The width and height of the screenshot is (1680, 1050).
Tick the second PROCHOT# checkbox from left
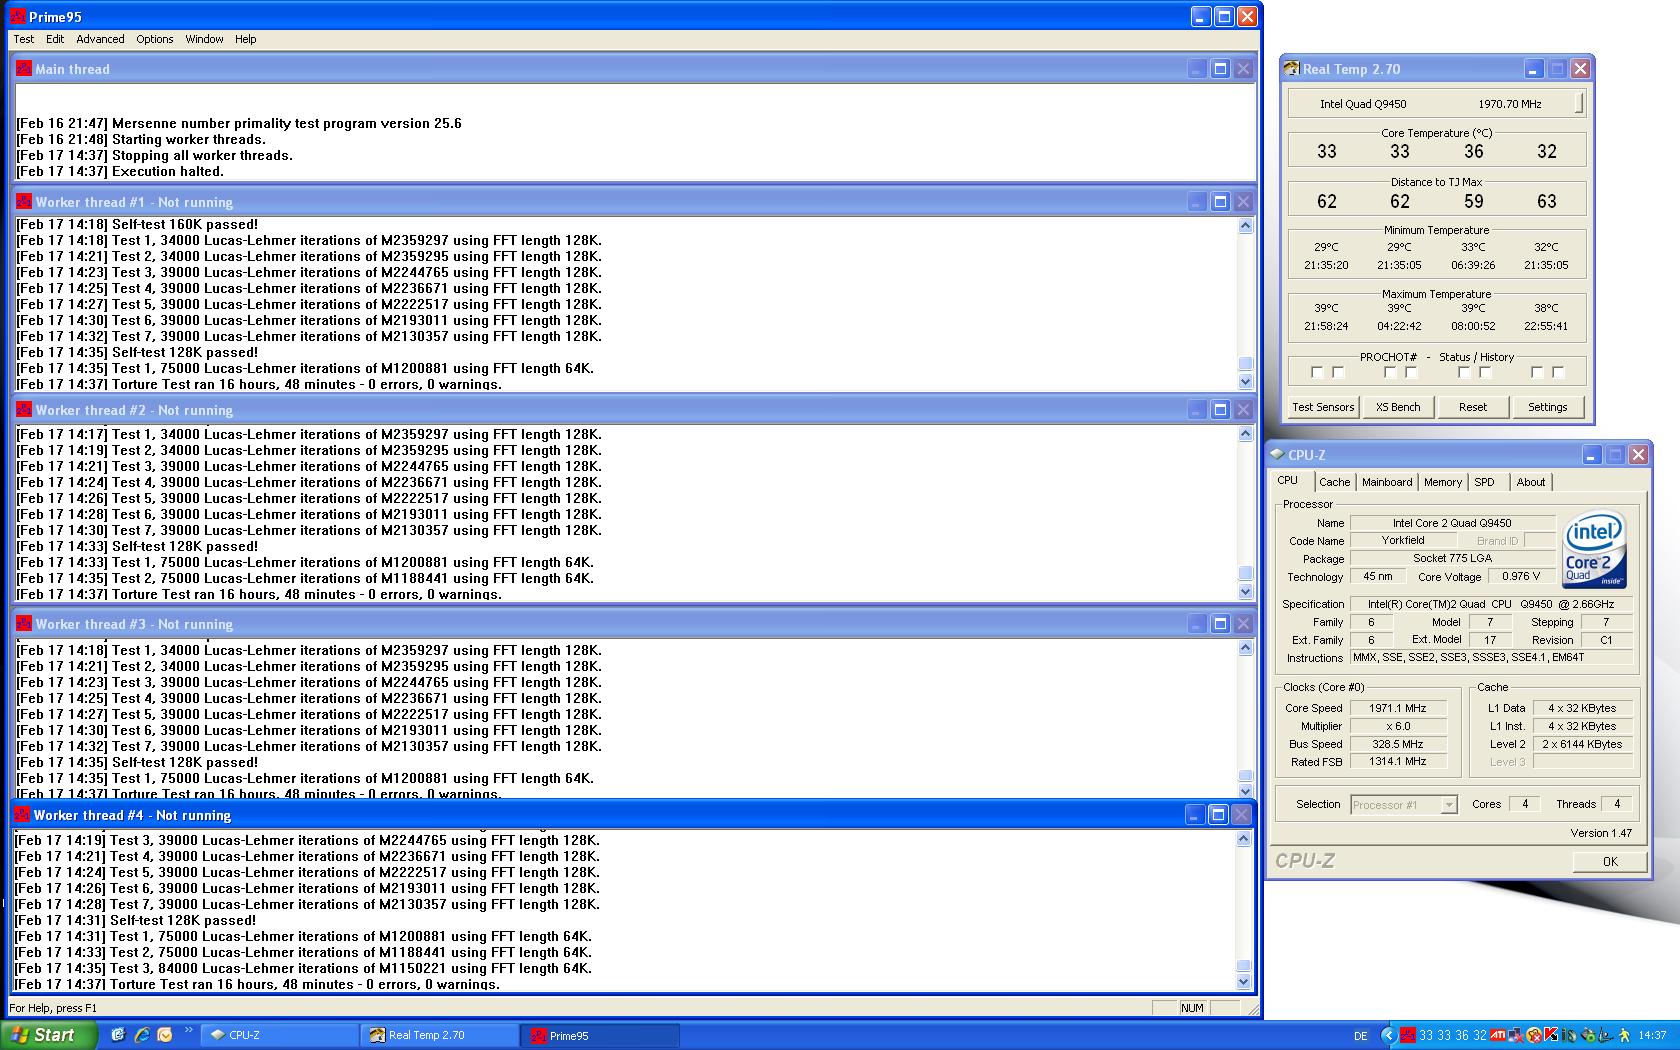pyautogui.click(x=1338, y=372)
